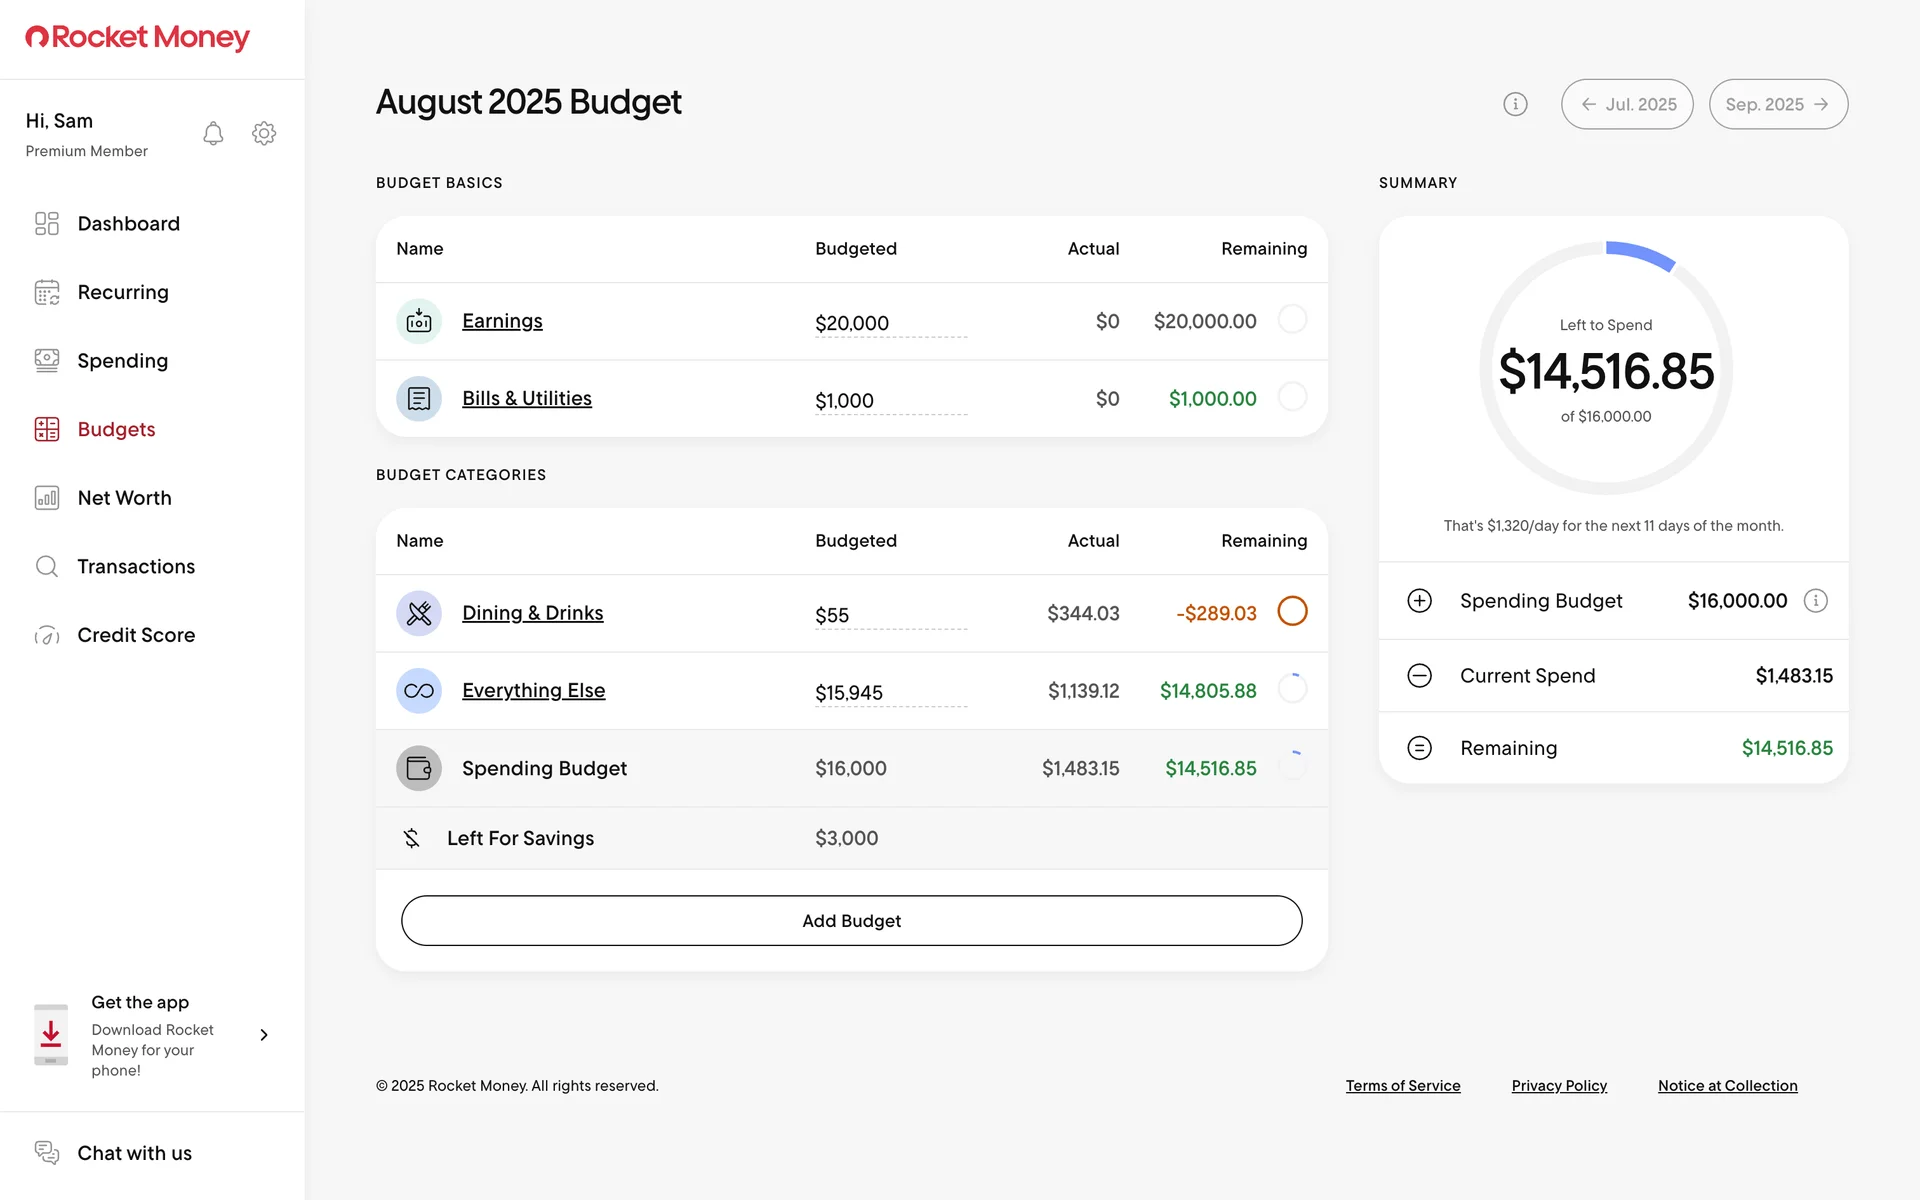Expand the Get the app chevron

tap(264, 1035)
